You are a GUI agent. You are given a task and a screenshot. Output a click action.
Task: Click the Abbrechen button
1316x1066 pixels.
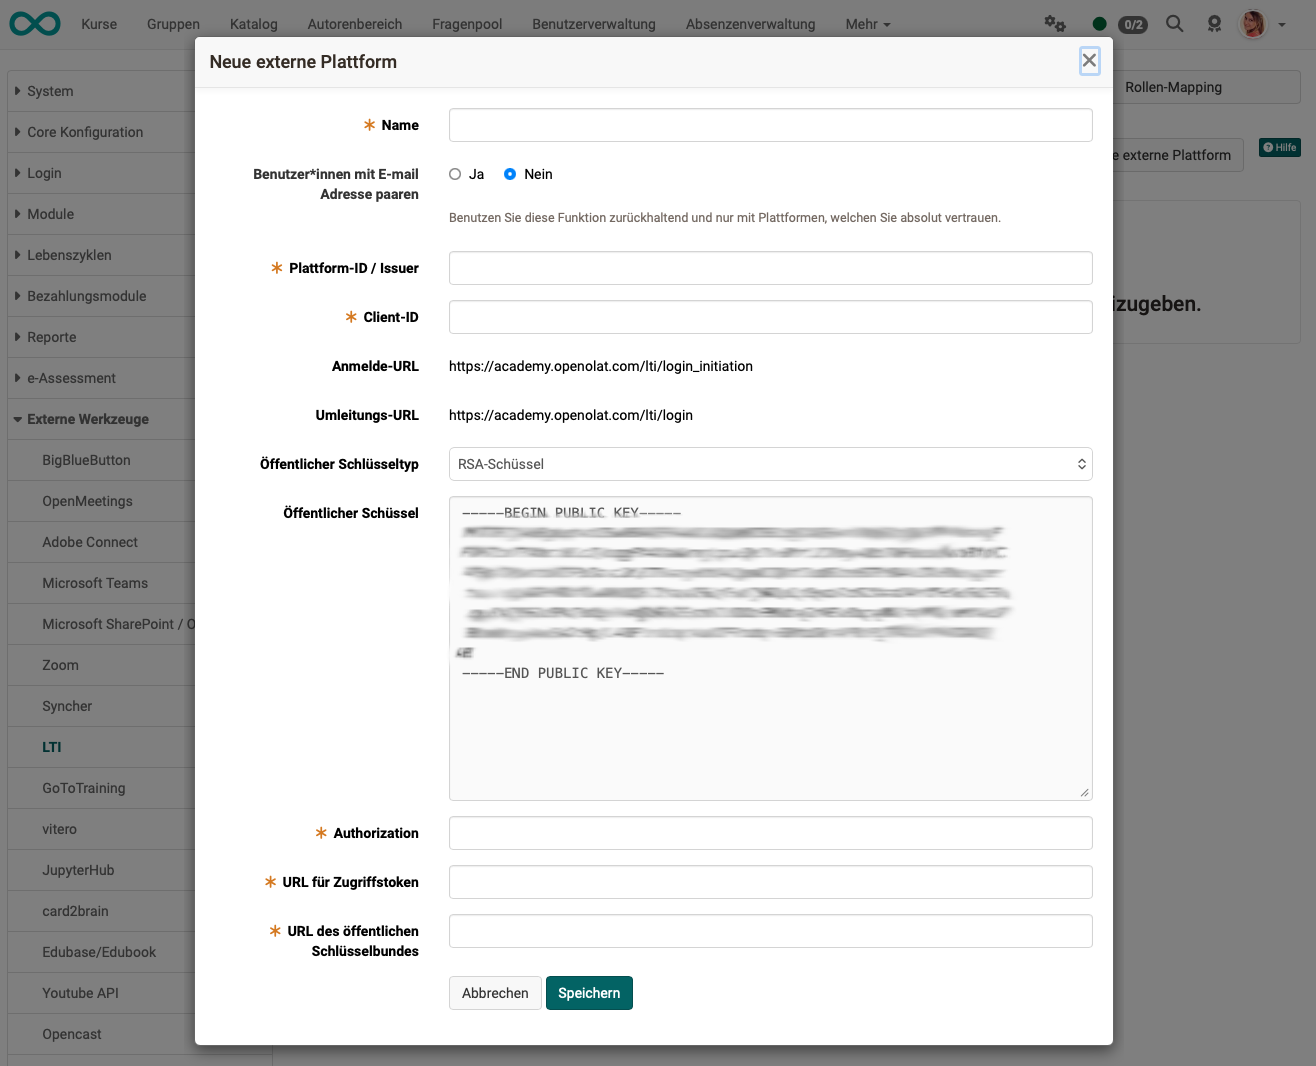click(495, 993)
